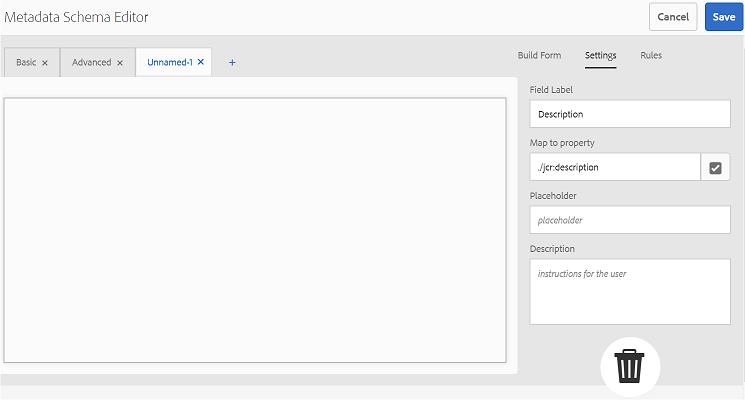Click the Save button

(x=723, y=17)
